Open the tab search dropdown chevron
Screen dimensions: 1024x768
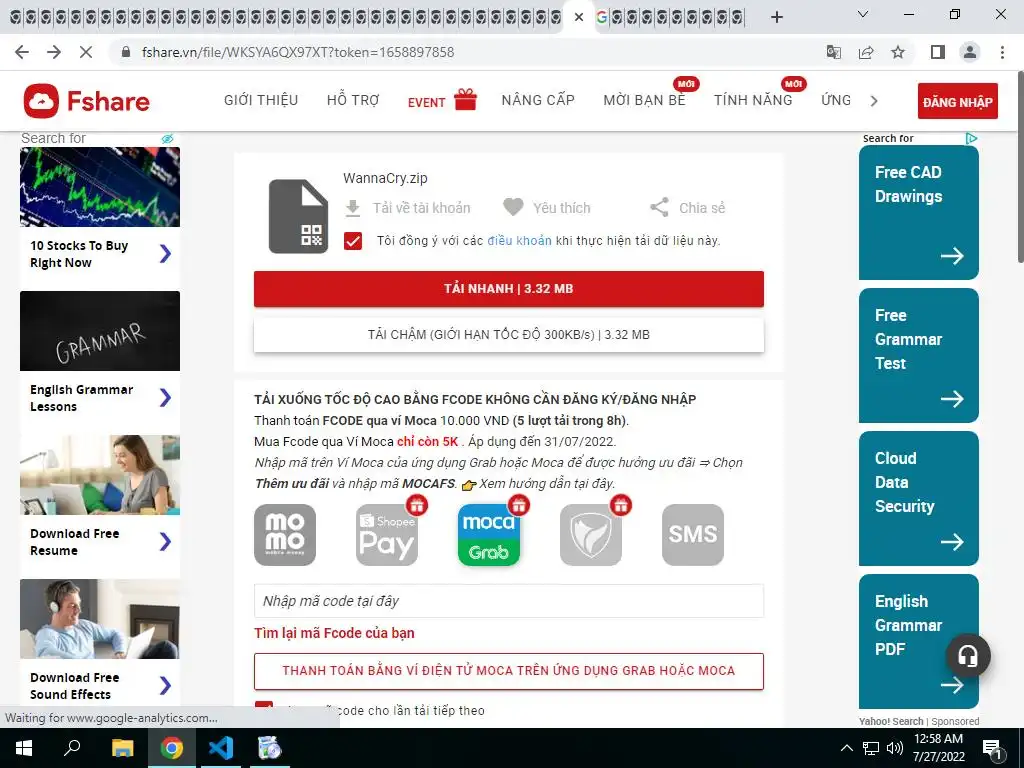[863, 14]
